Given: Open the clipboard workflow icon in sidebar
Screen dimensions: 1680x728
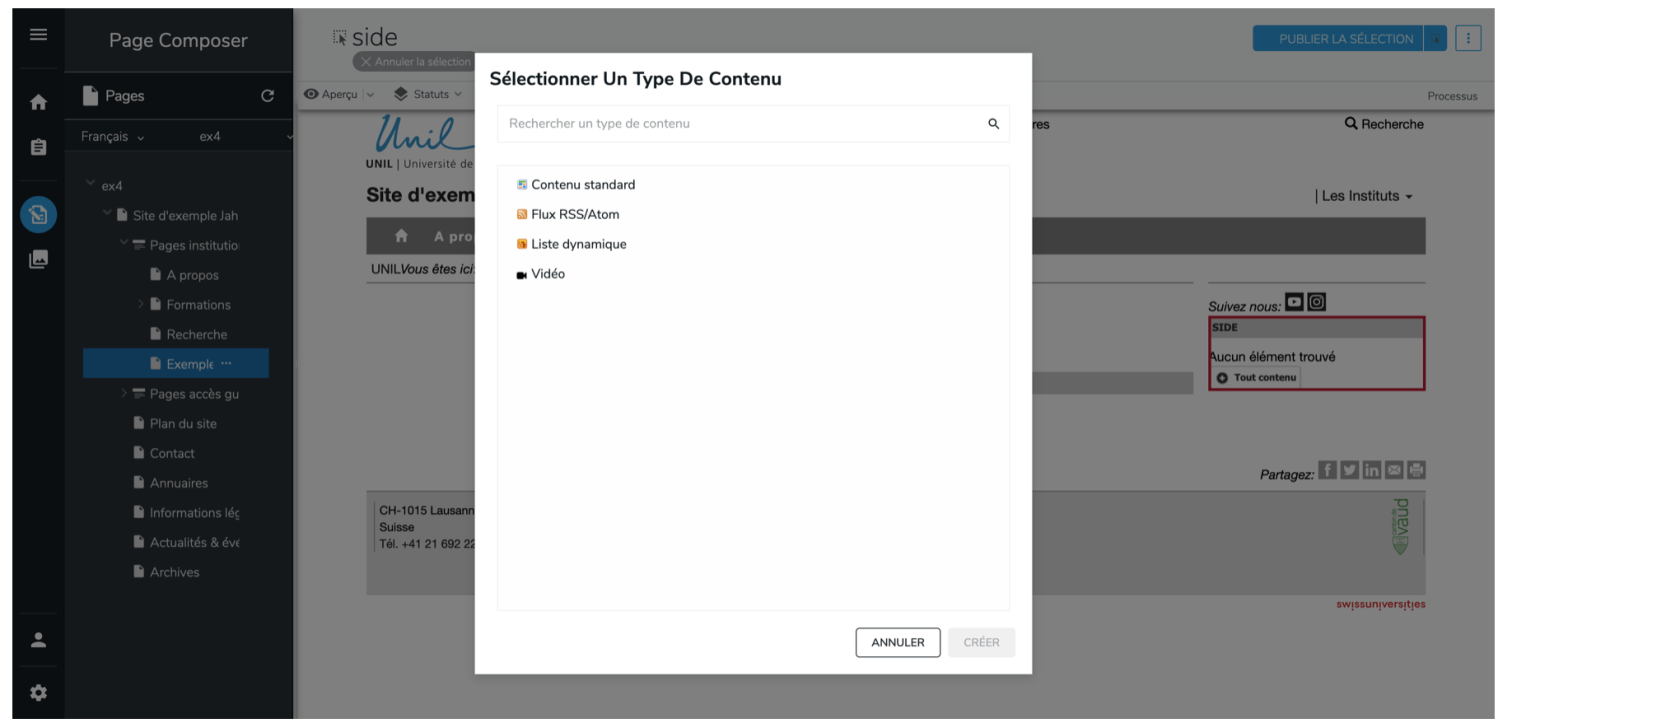Looking at the screenshot, I should 38,148.
